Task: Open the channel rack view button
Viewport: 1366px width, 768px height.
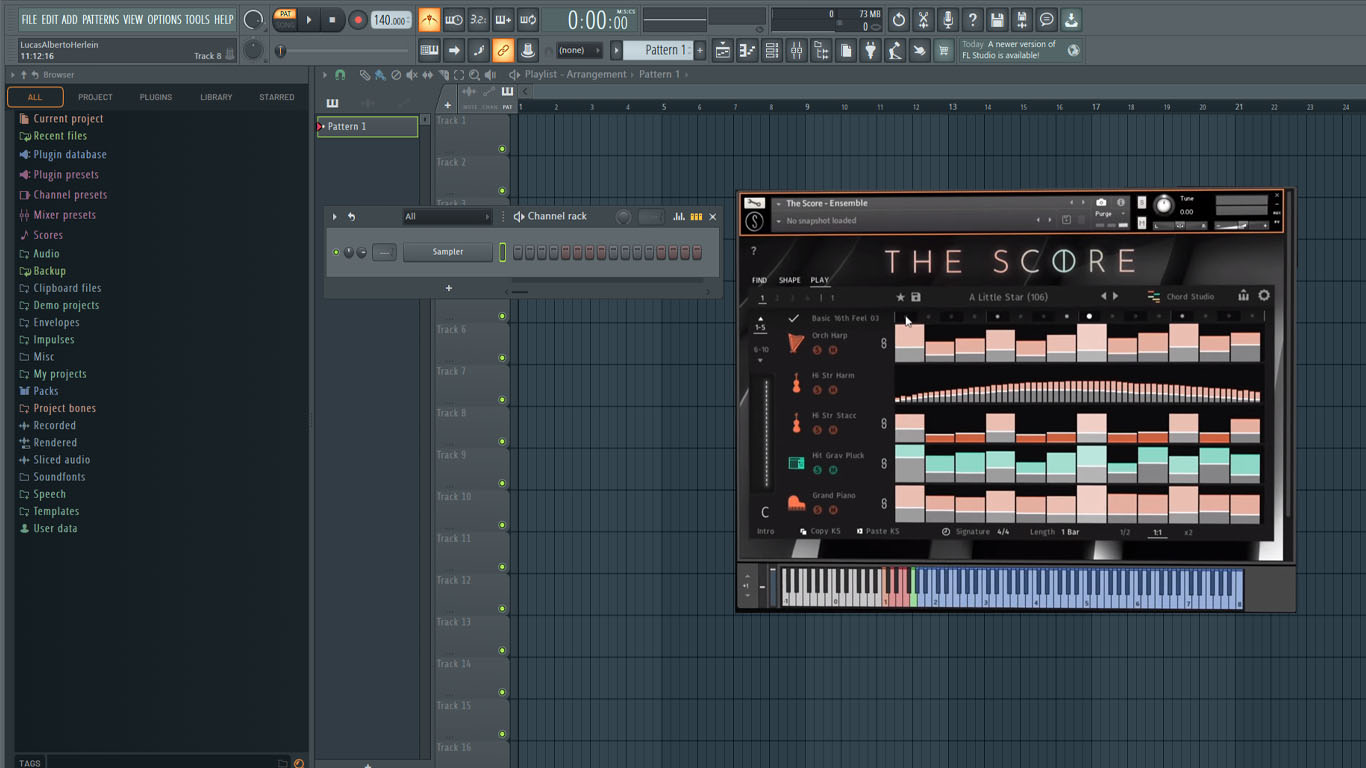Action: (772, 50)
